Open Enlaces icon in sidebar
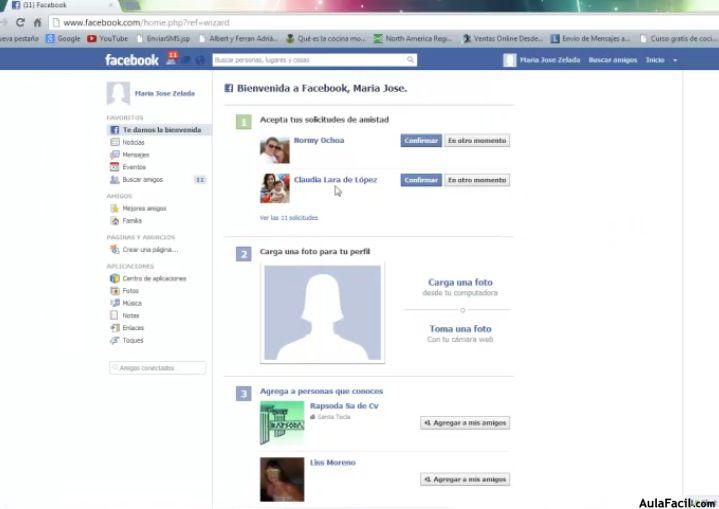This screenshot has height=509, width=719. coord(115,328)
